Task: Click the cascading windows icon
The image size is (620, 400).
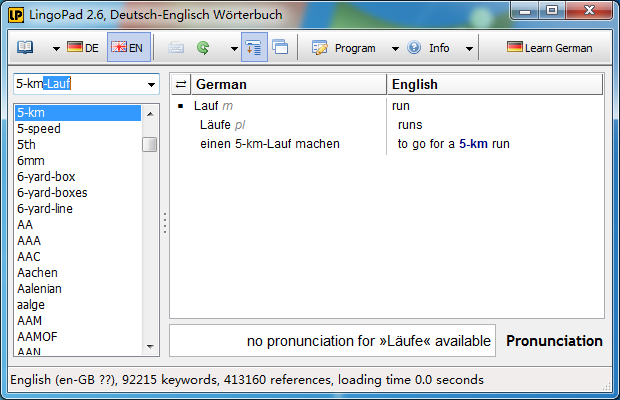Action: point(280,48)
